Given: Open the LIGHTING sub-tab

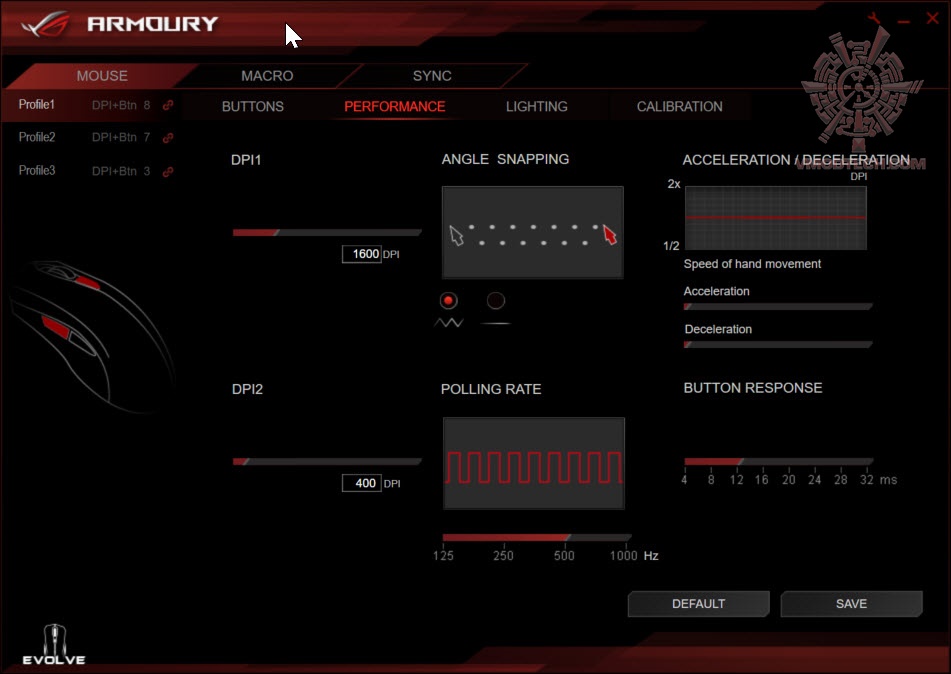Looking at the screenshot, I should click(536, 107).
